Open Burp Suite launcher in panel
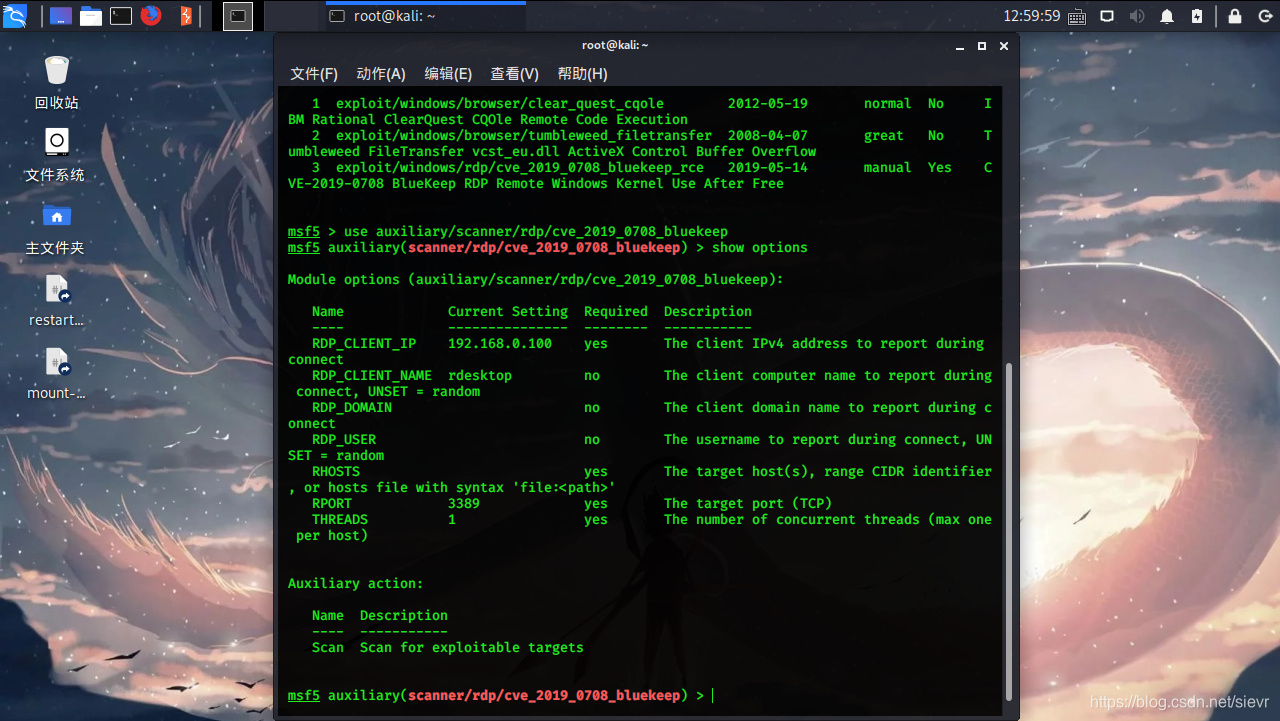Image resolution: width=1280 pixels, height=721 pixels. 185,16
